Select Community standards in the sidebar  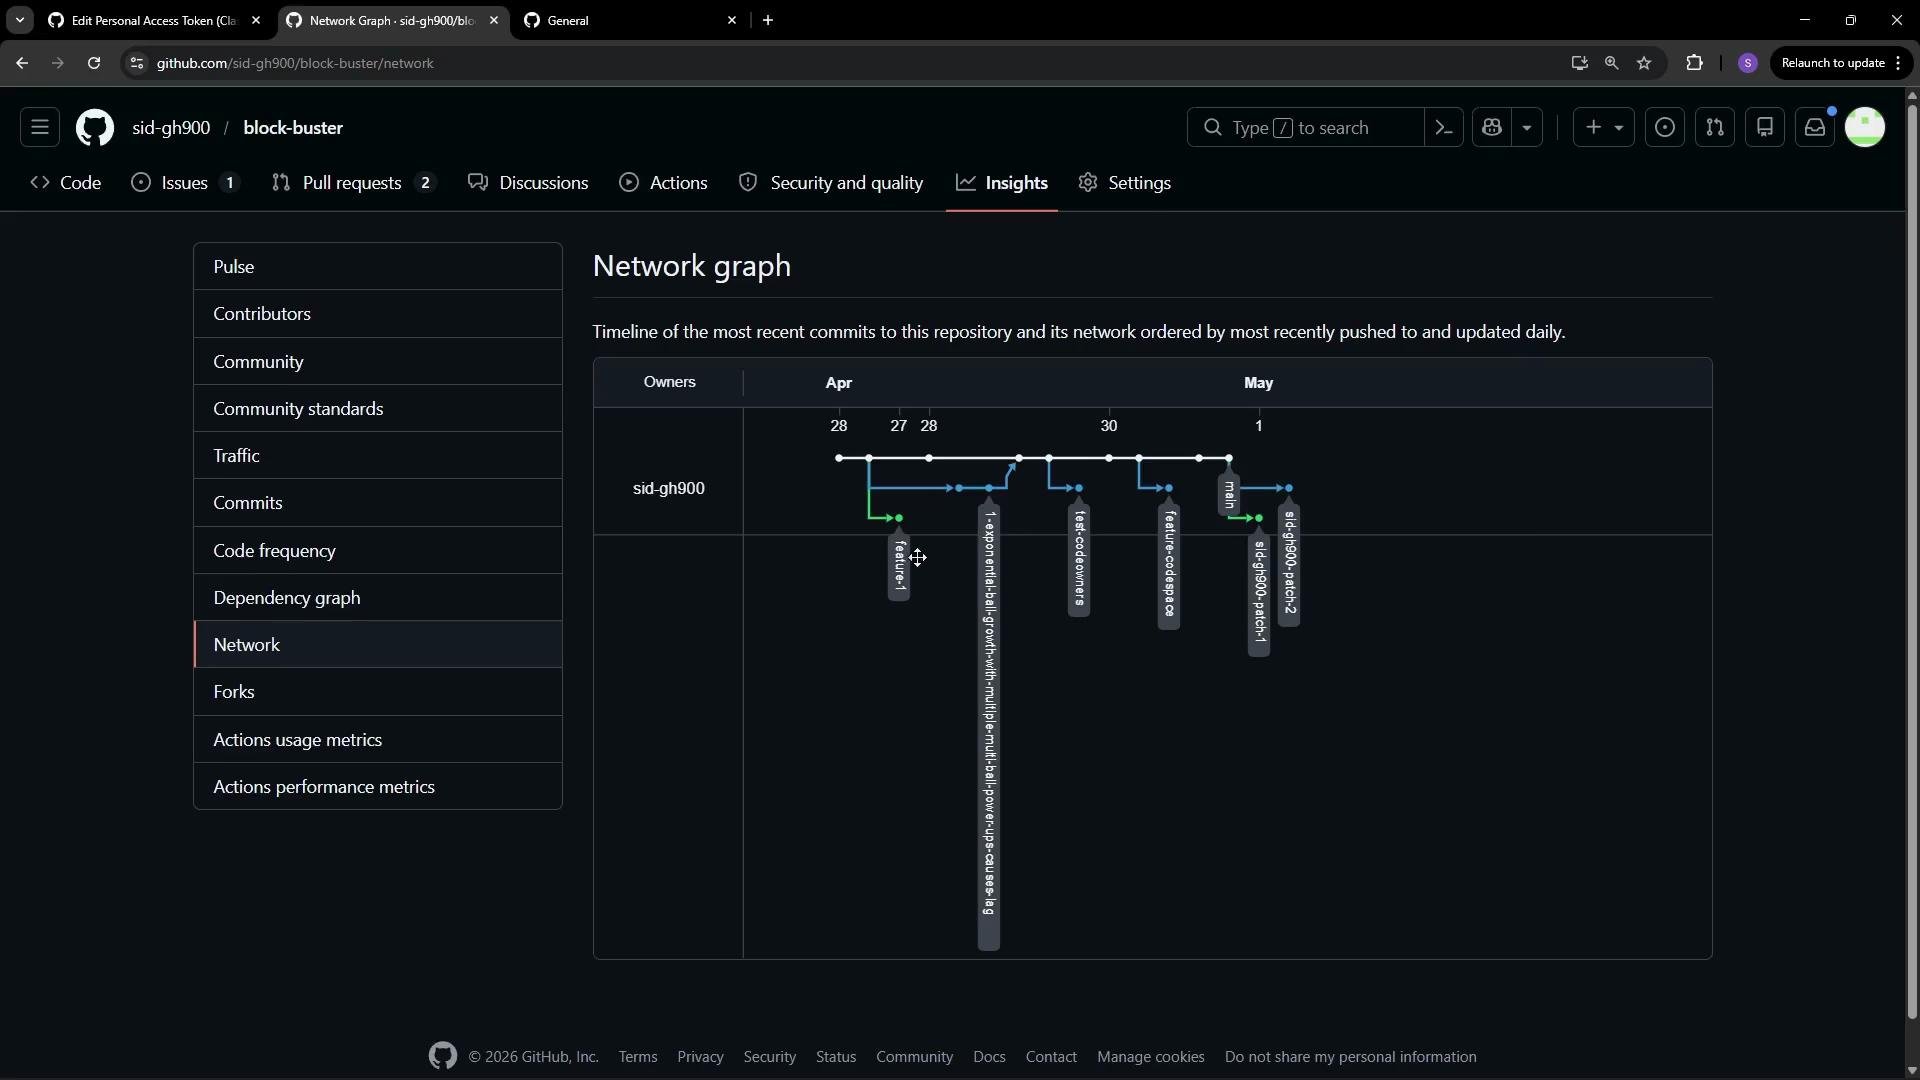point(378,409)
